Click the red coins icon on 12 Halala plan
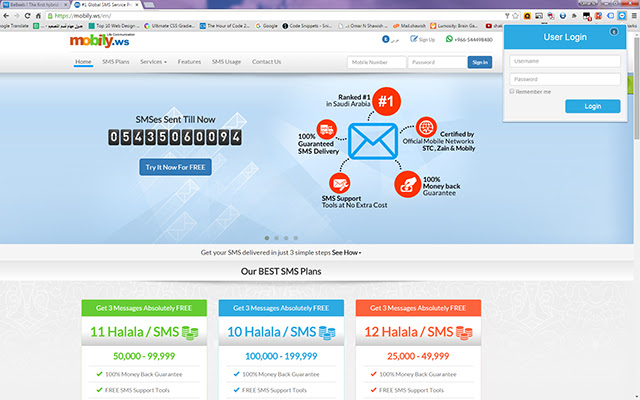The image size is (640, 400). (464, 333)
